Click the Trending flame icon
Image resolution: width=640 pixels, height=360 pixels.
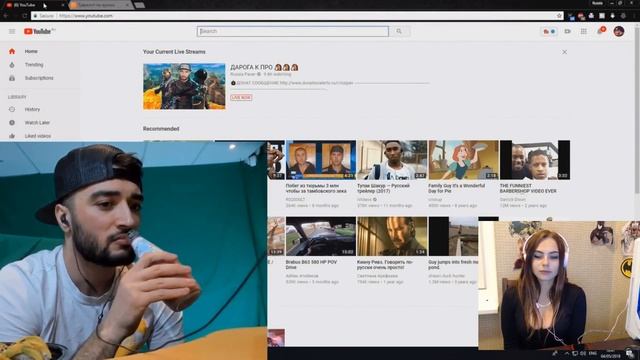[x=12, y=64]
